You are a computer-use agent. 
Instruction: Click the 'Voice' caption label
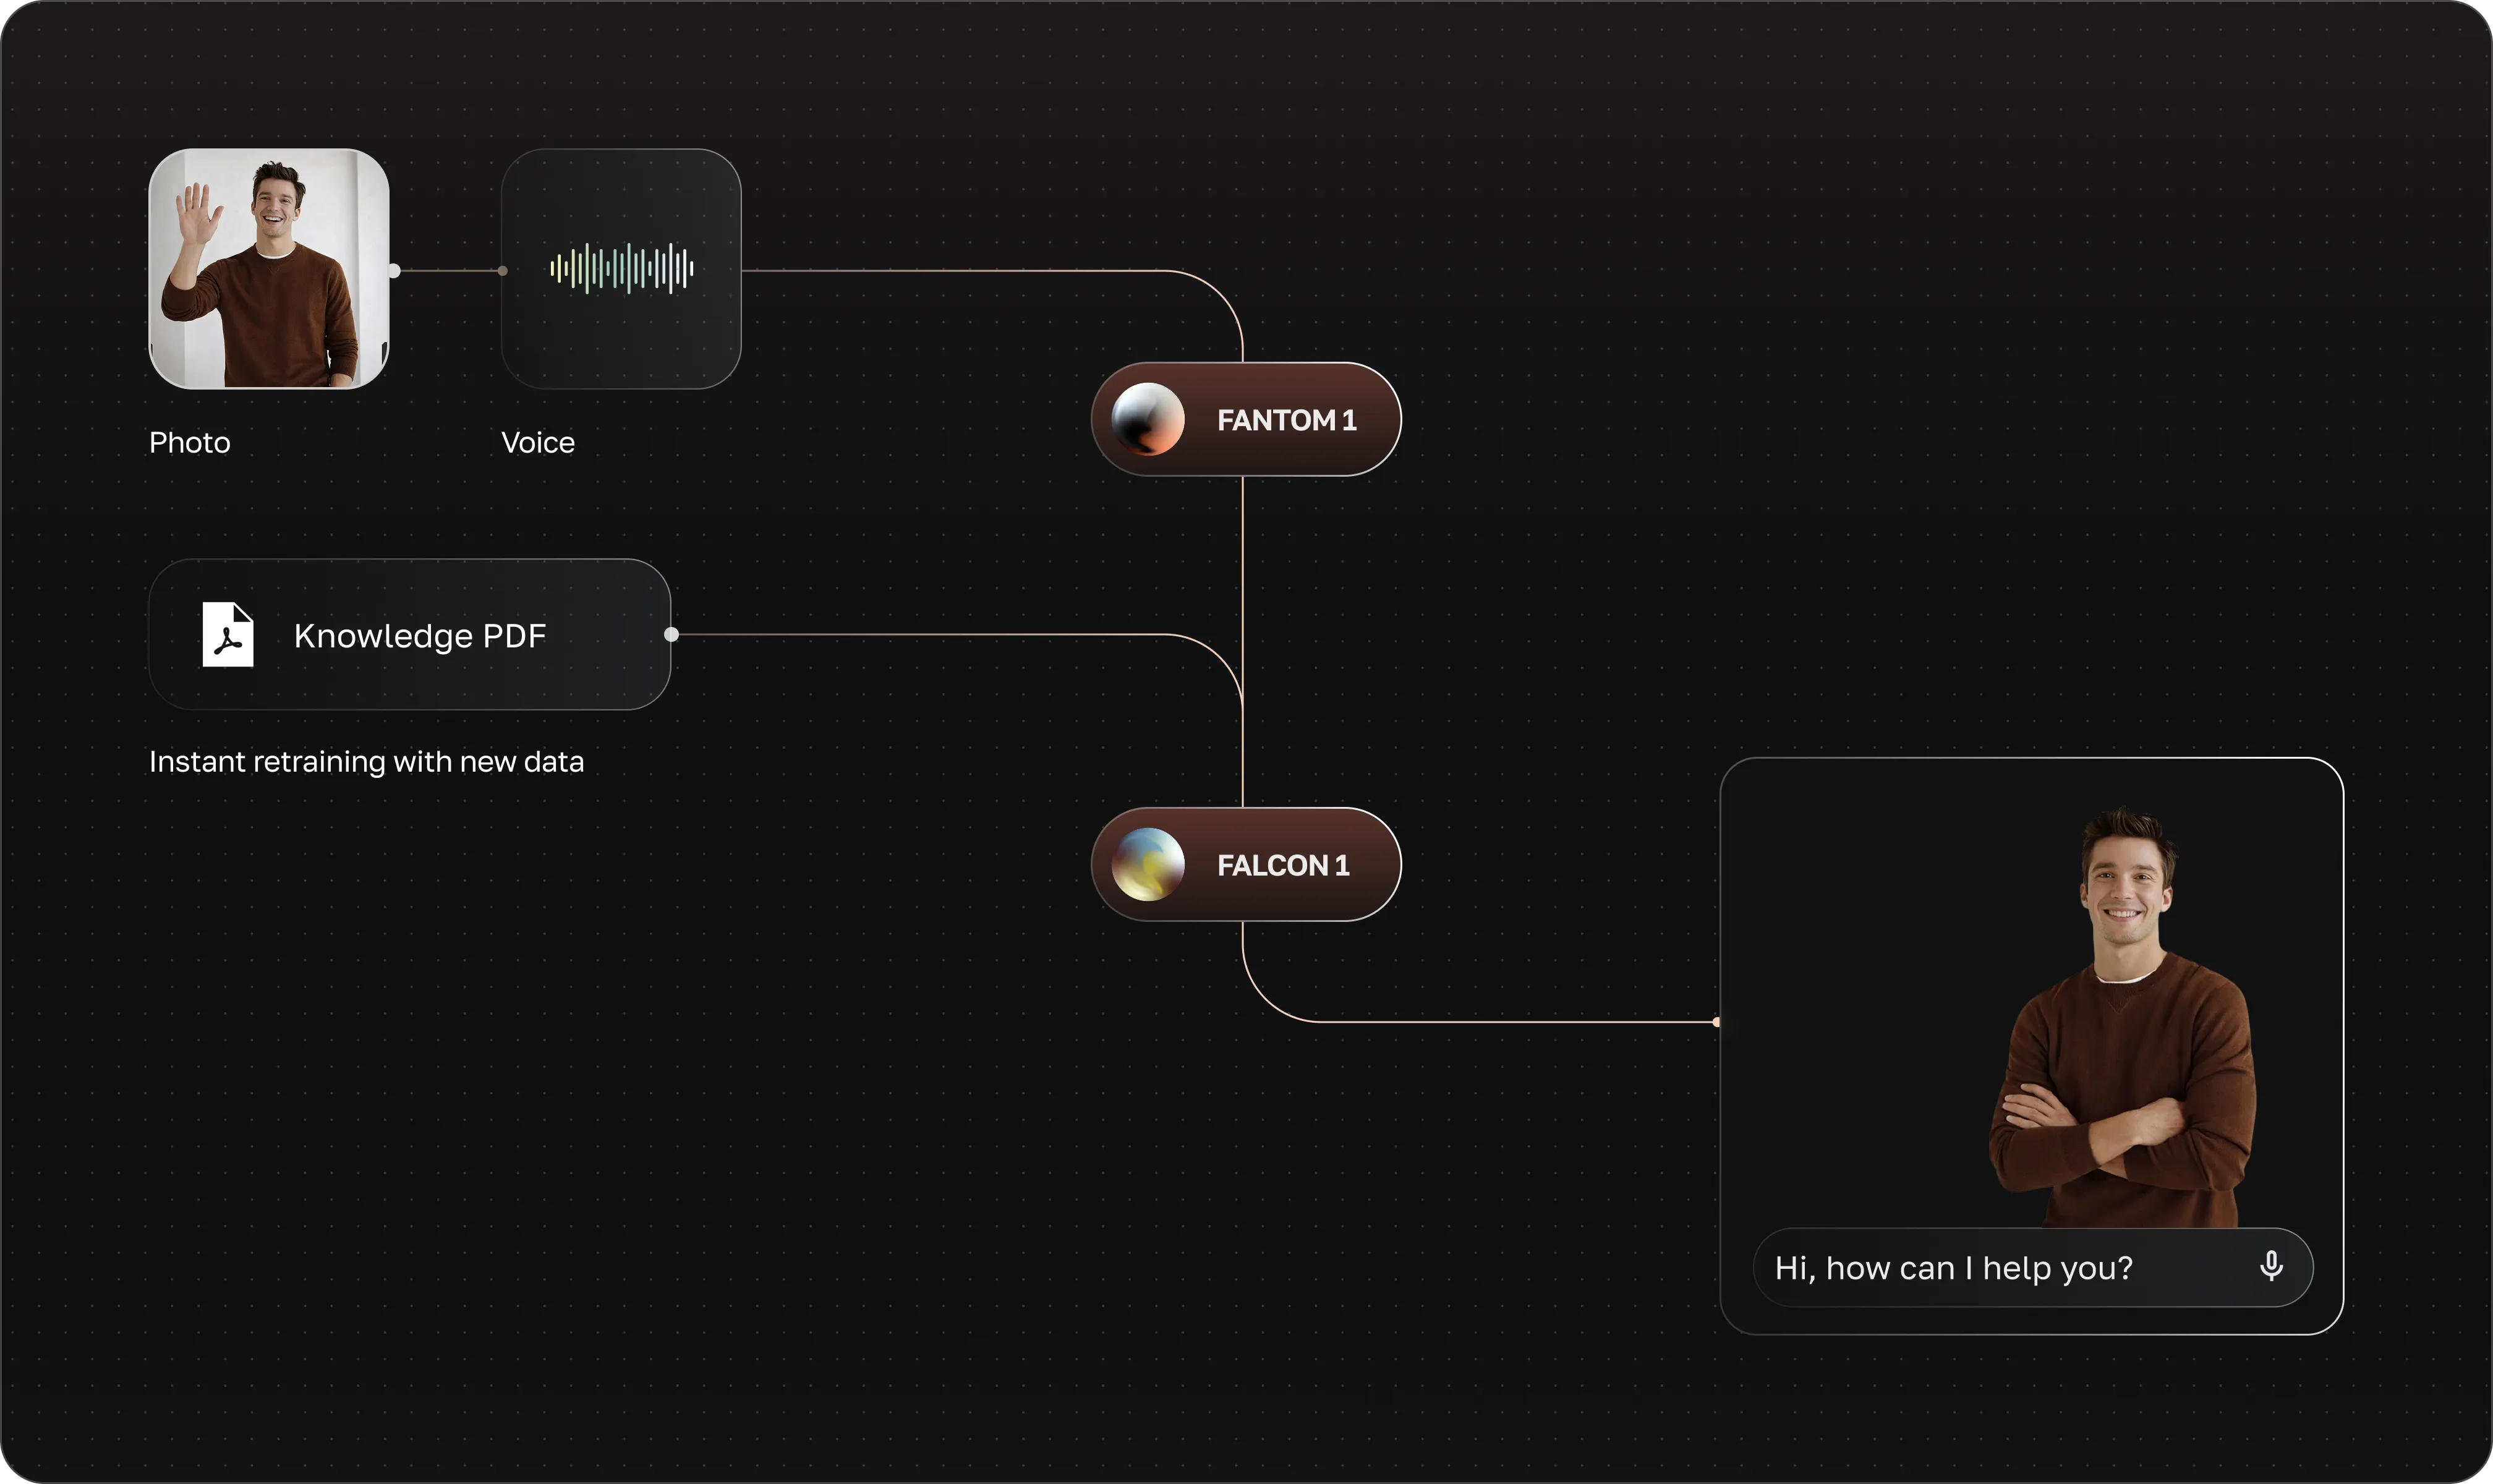[x=537, y=442]
